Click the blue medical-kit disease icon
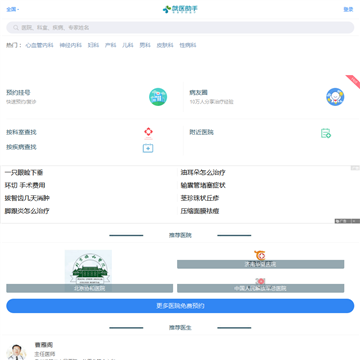Viewport: 360px width, 360px height. 148,148
